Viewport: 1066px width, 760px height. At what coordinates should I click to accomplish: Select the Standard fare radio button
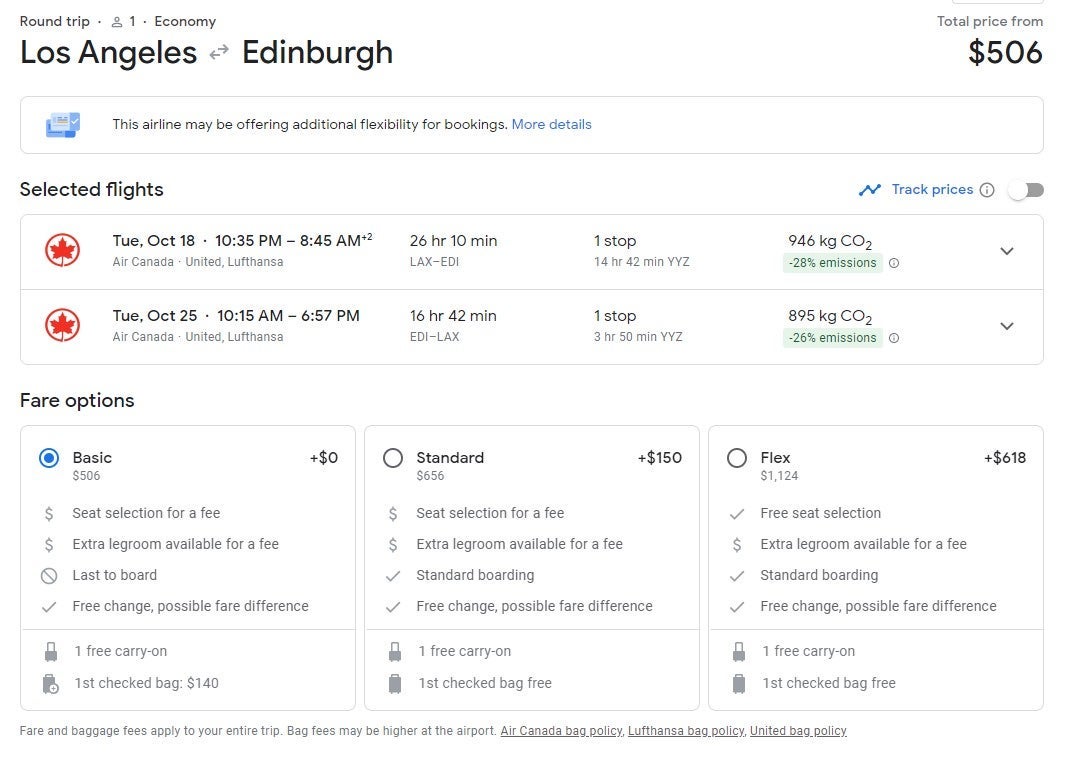(393, 458)
